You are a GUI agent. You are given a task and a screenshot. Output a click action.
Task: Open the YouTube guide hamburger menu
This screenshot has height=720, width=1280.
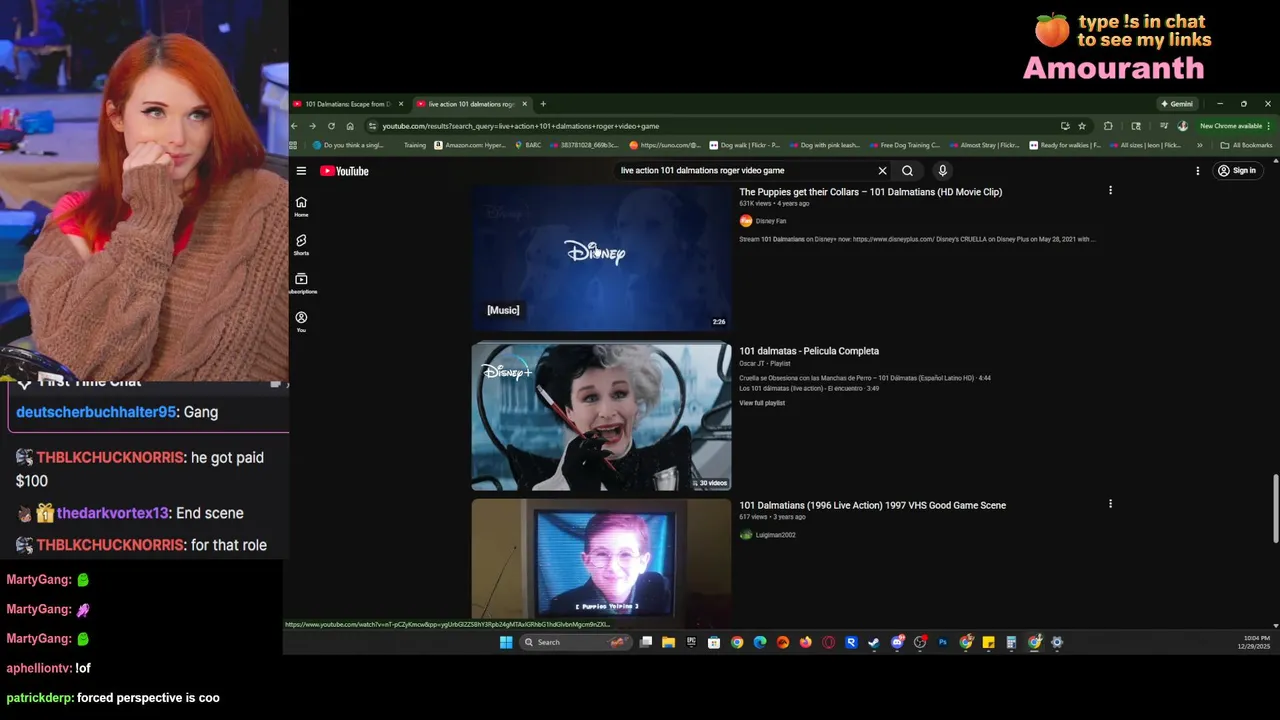point(301,171)
